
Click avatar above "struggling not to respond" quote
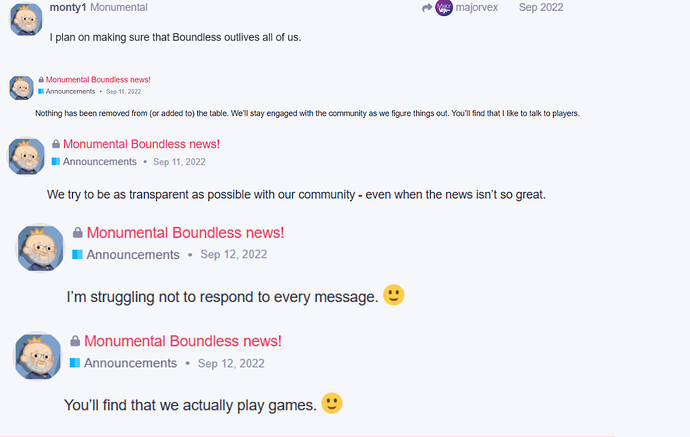pos(40,248)
